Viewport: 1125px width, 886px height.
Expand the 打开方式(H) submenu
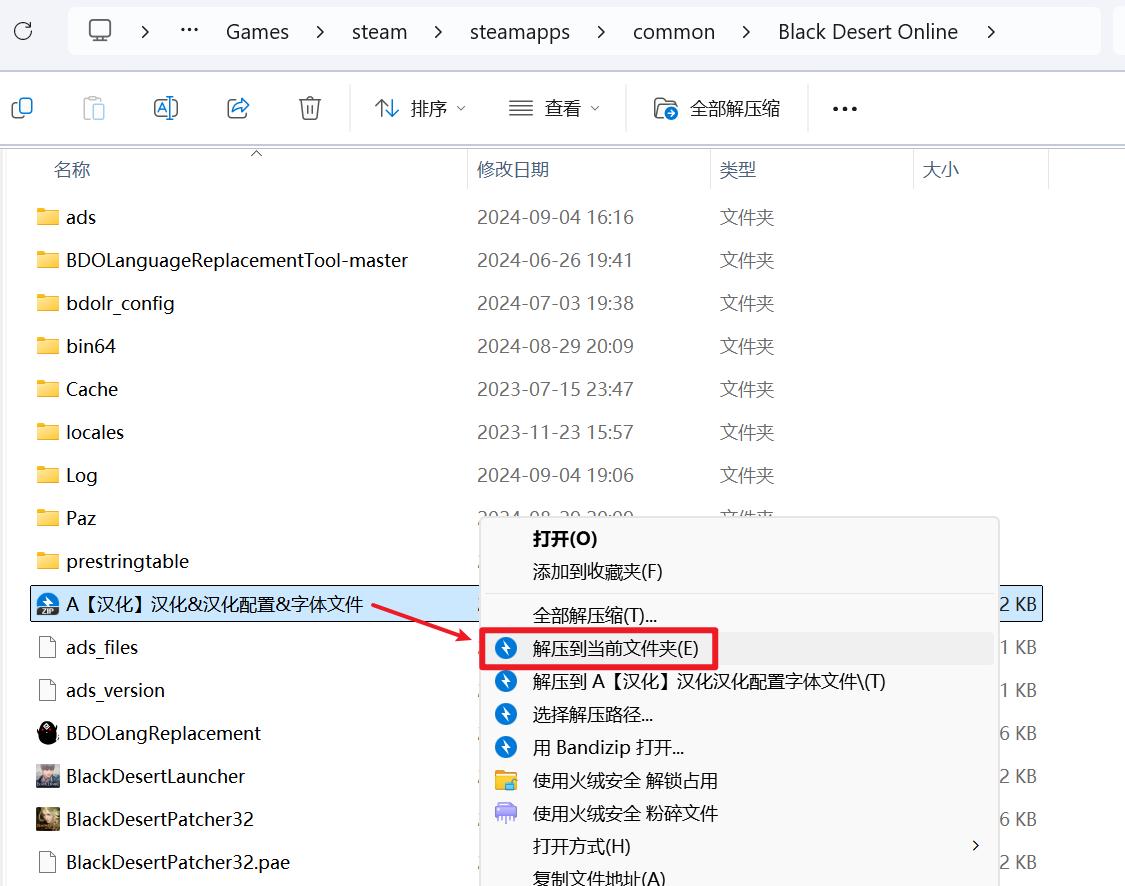(x=739, y=847)
